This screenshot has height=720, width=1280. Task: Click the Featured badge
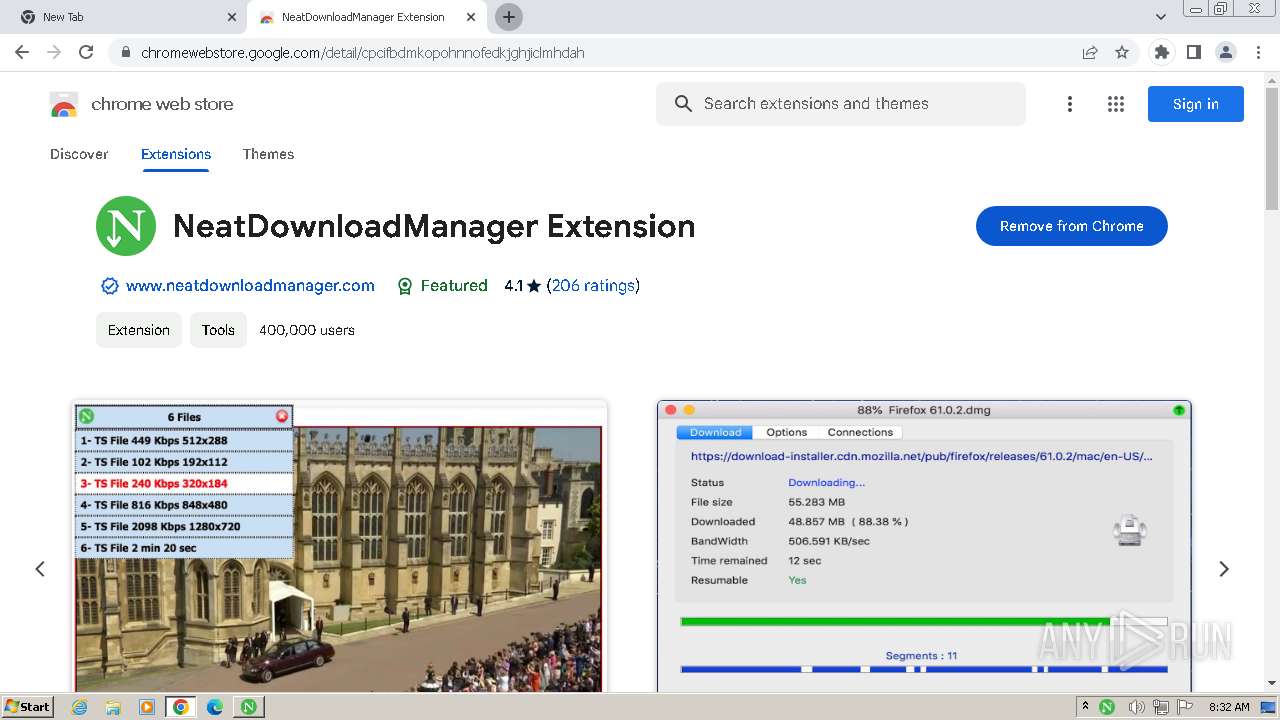pyautogui.click(x=442, y=286)
